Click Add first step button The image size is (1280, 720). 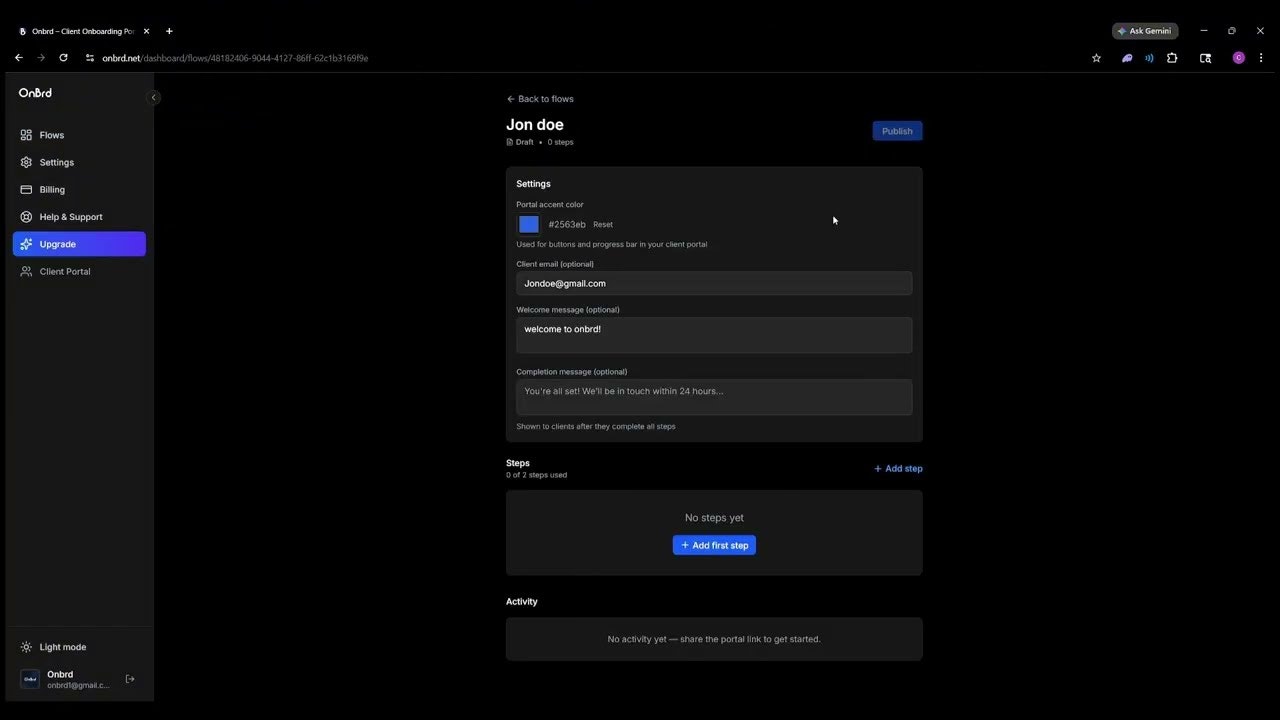(714, 545)
